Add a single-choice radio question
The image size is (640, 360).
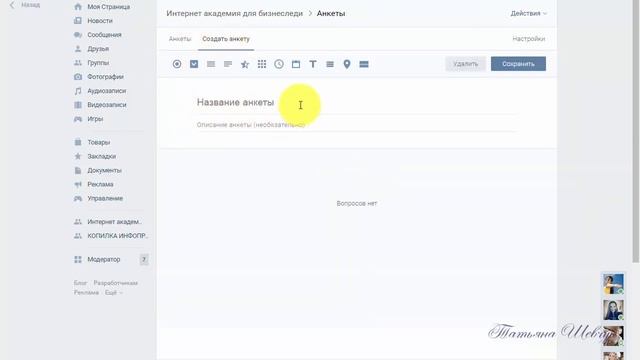(177, 64)
